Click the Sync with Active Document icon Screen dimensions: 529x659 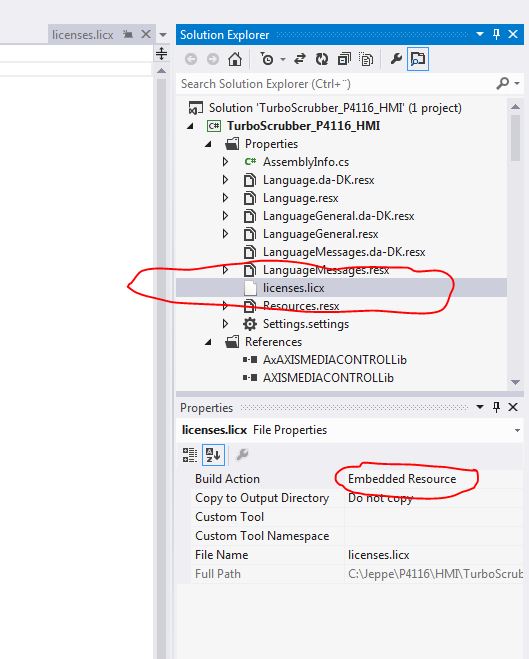pos(300,59)
